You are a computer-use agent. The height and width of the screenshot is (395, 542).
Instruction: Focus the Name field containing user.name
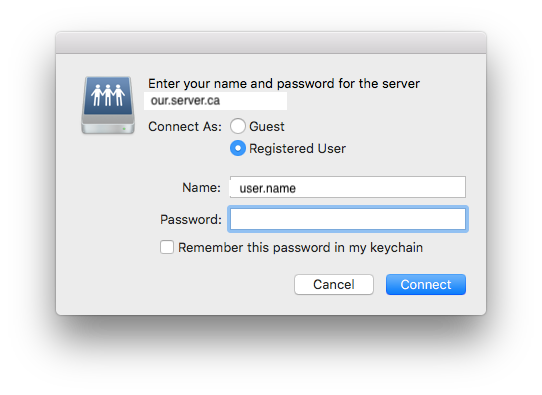[347, 187]
